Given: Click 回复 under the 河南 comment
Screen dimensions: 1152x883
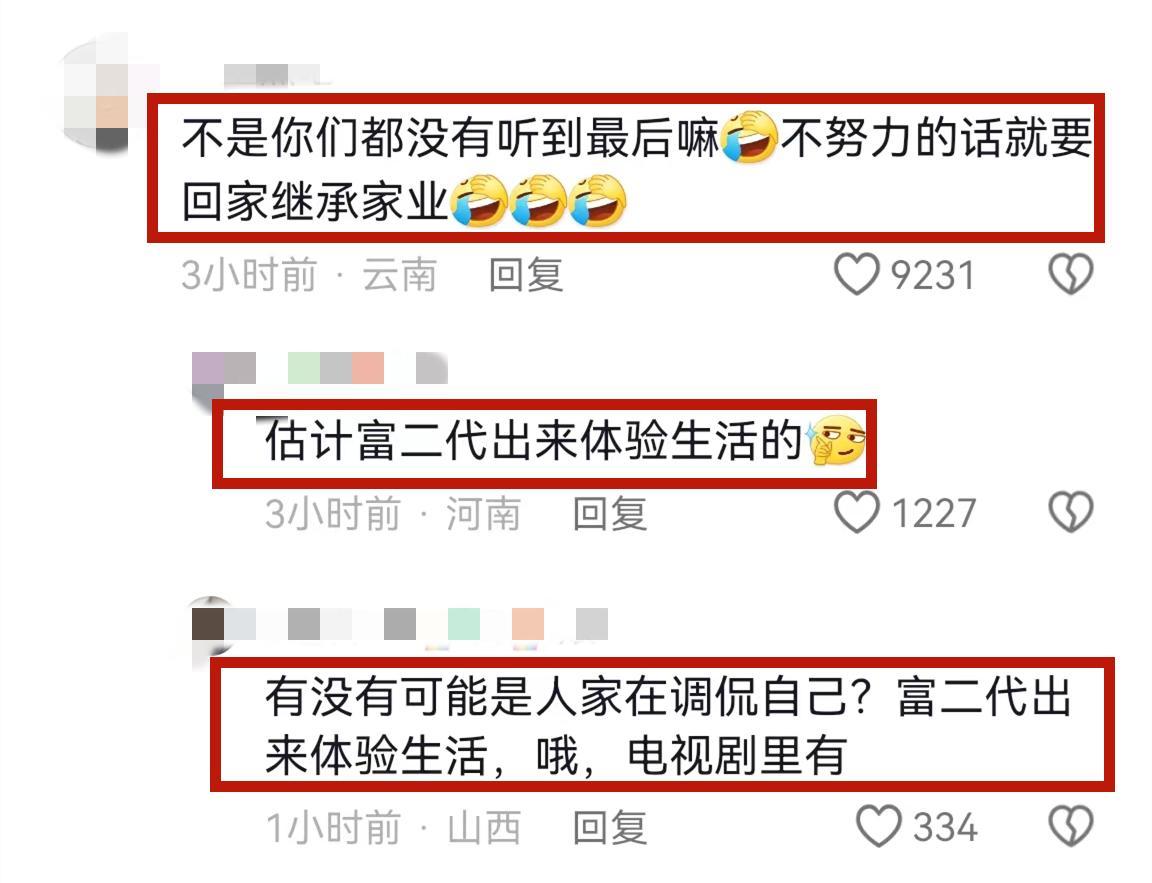Looking at the screenshot, I should click(x=610, y=513).
